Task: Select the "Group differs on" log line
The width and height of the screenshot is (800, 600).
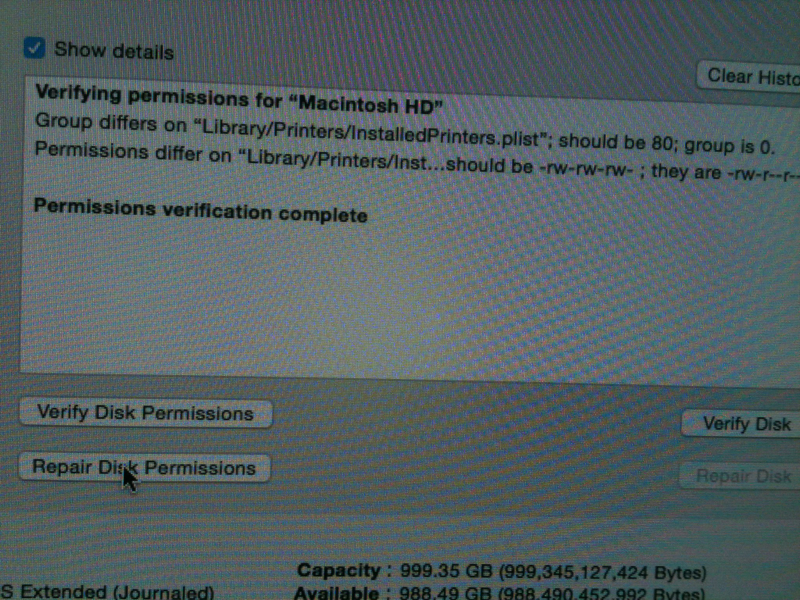Action: [405, 134]
